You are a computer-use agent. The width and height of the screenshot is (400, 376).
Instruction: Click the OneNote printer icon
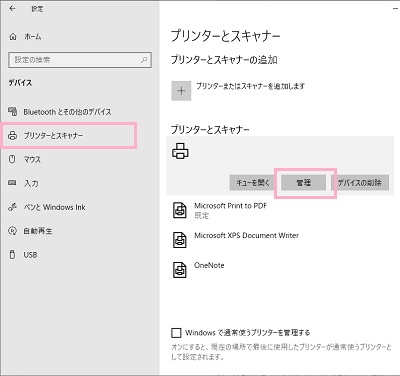(x=179, y=270)
